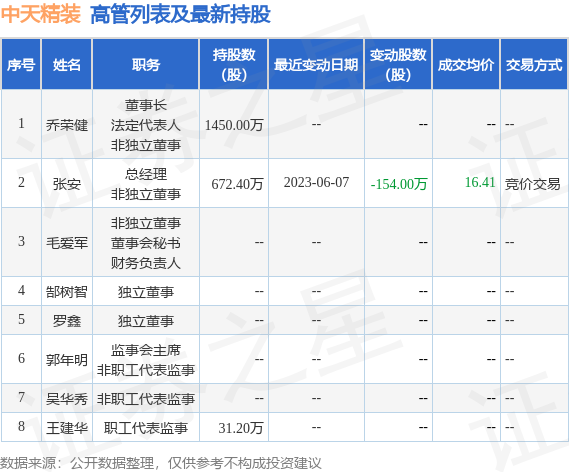The image size is (569, 472).
Task: Click 郭年明's position 监事会主席
Action: pyautogui.click(x=146, y=350)
